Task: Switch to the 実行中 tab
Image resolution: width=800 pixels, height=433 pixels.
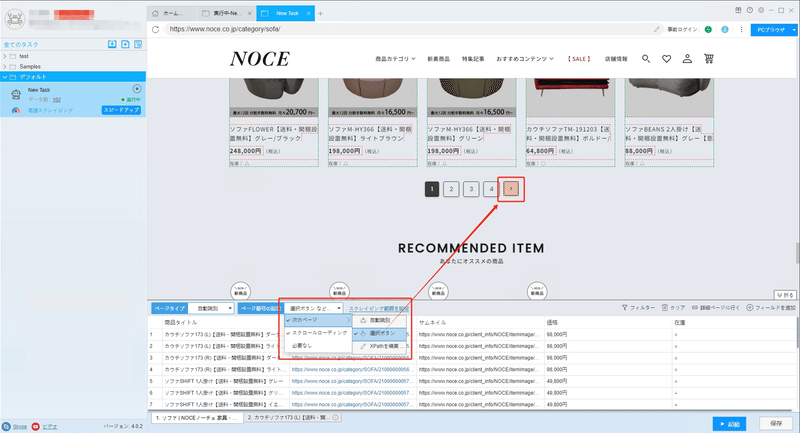Action: 227,13
